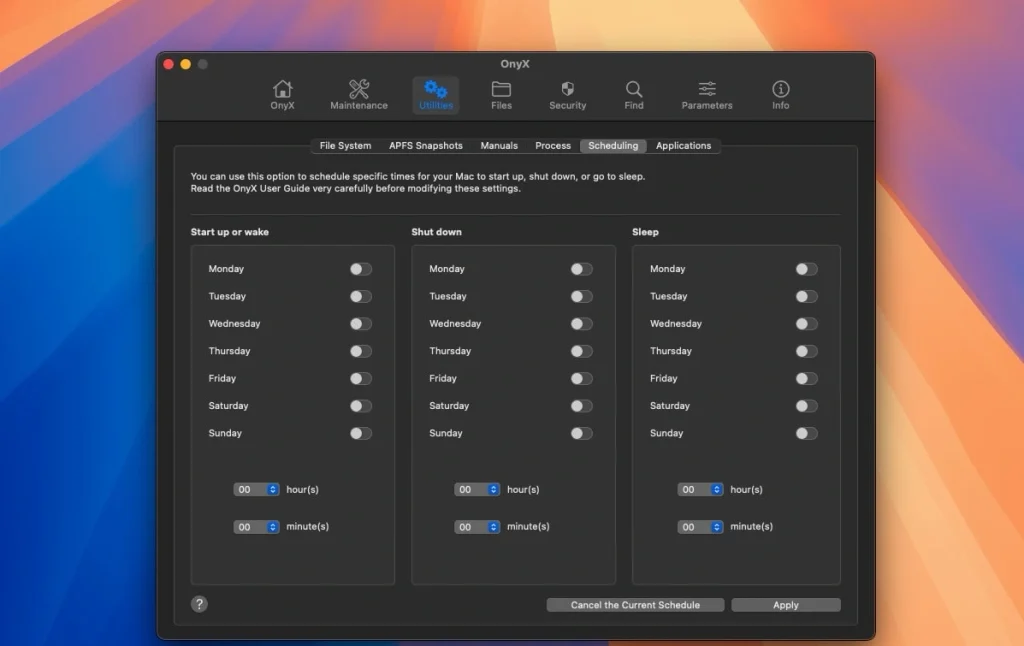Open Start up or wake minute(s) dropdown
Viewport: 1024px width, 646px height.
(256, 527)
